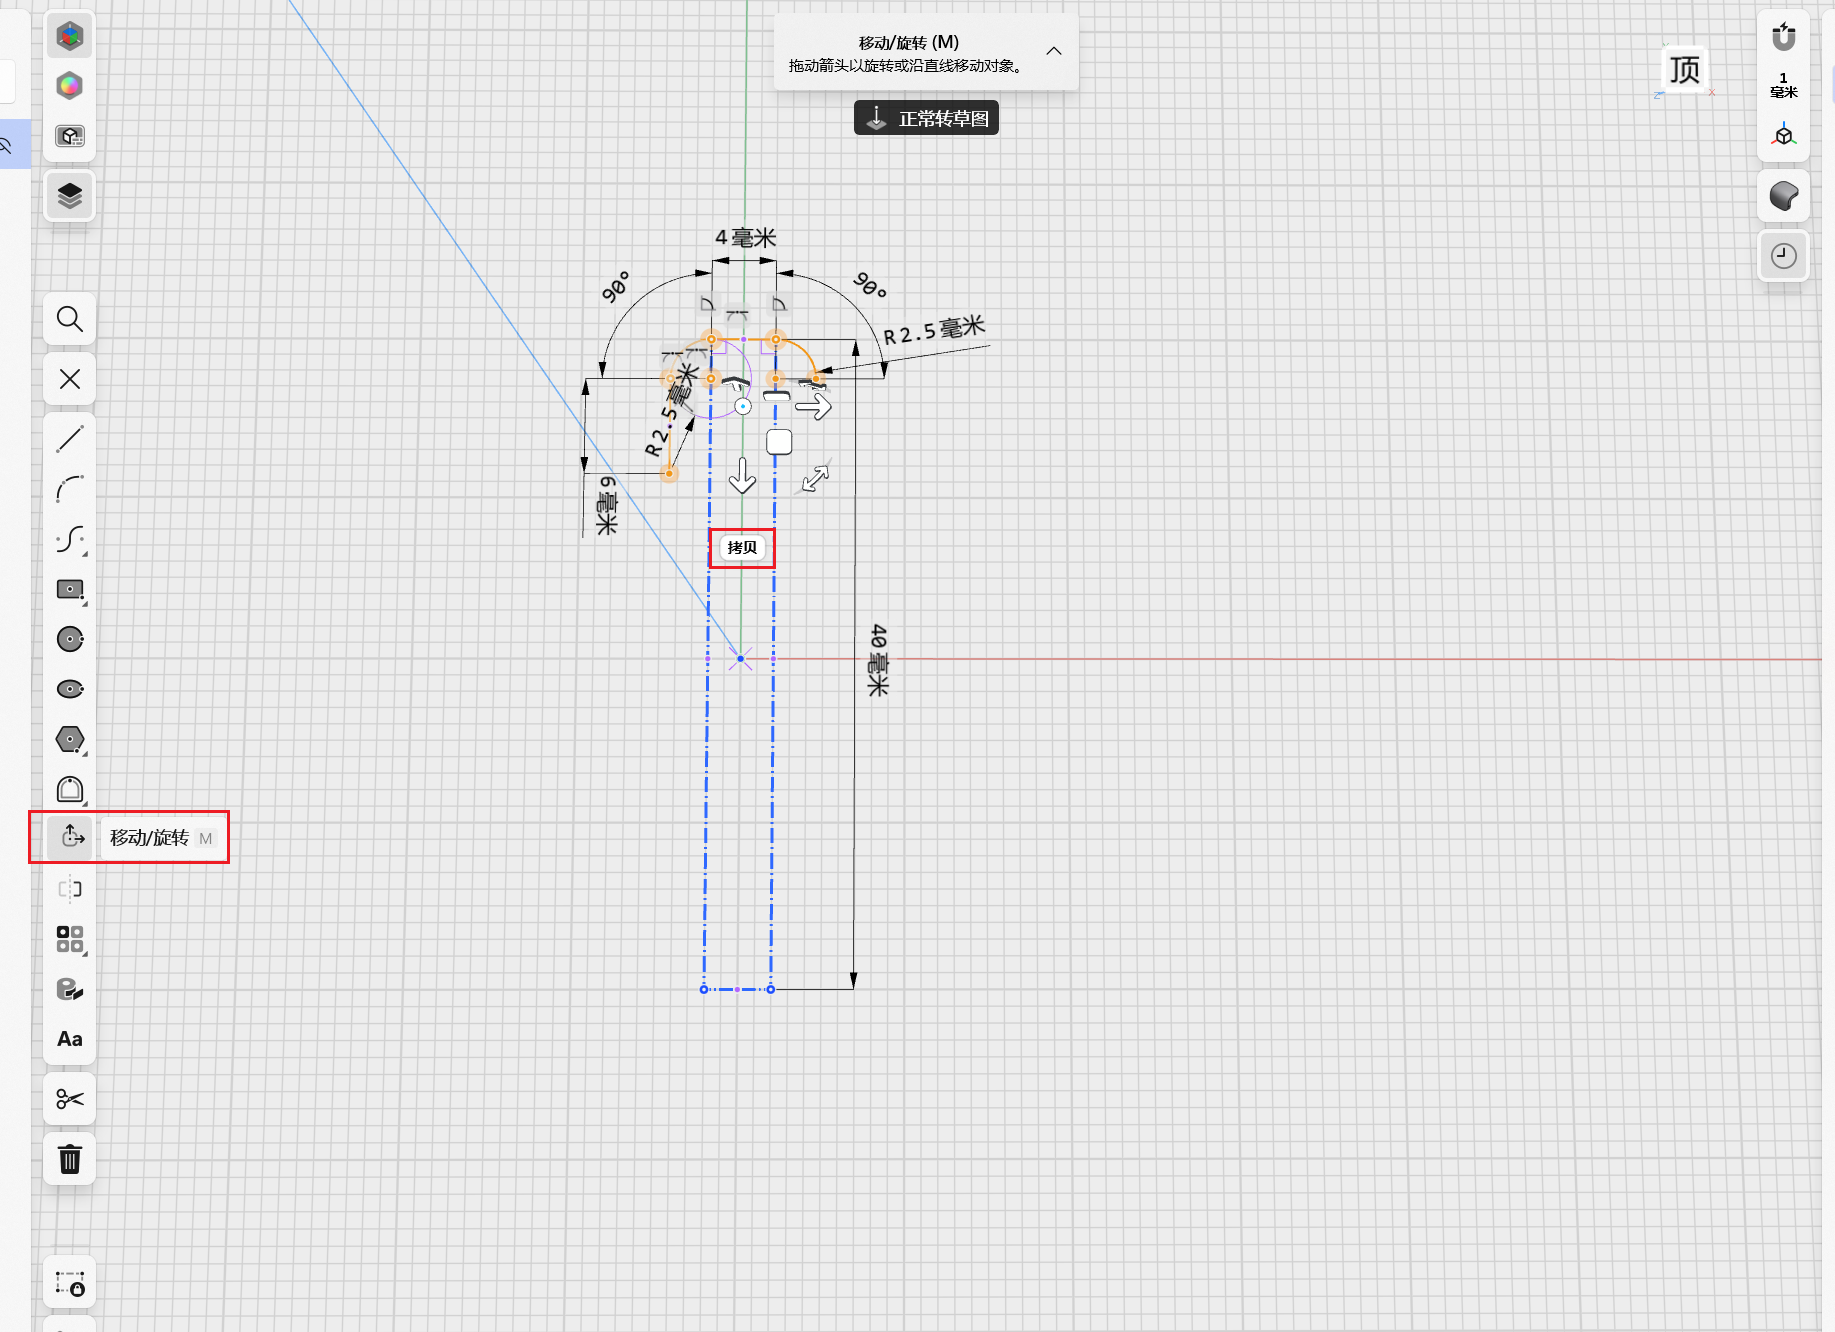Viewport: 1835px width, 1332px height.
Task: Click the left 90° angle dimension
Action: (615, 286)
